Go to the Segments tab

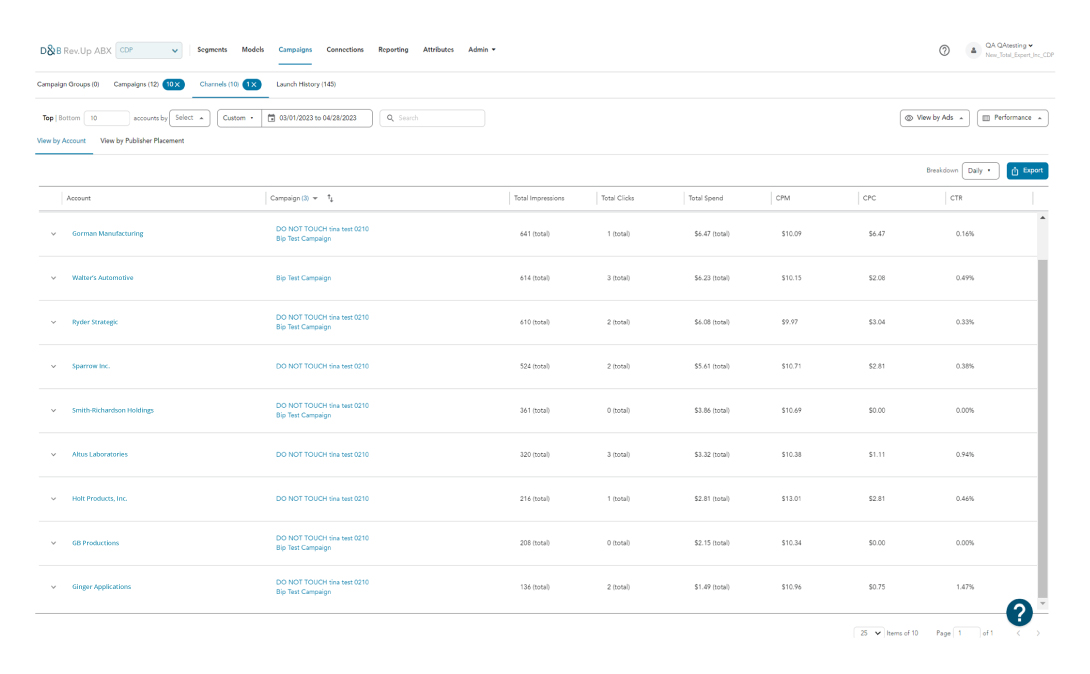[x=212, y=50]
